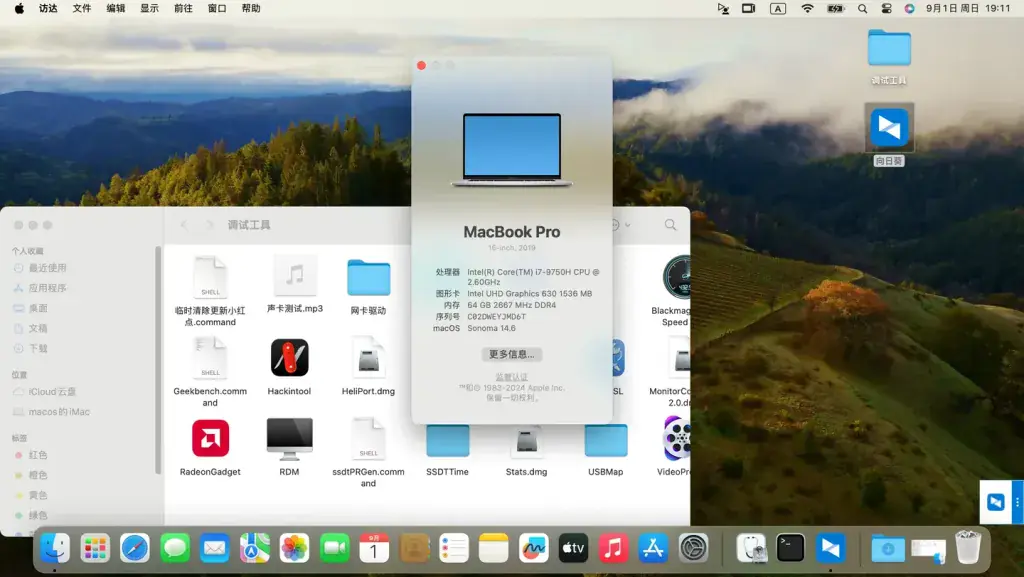This screenshot has width=1024, height=577.
Task: Open Disk Utility from the Dock
Action: pos(750,548)
